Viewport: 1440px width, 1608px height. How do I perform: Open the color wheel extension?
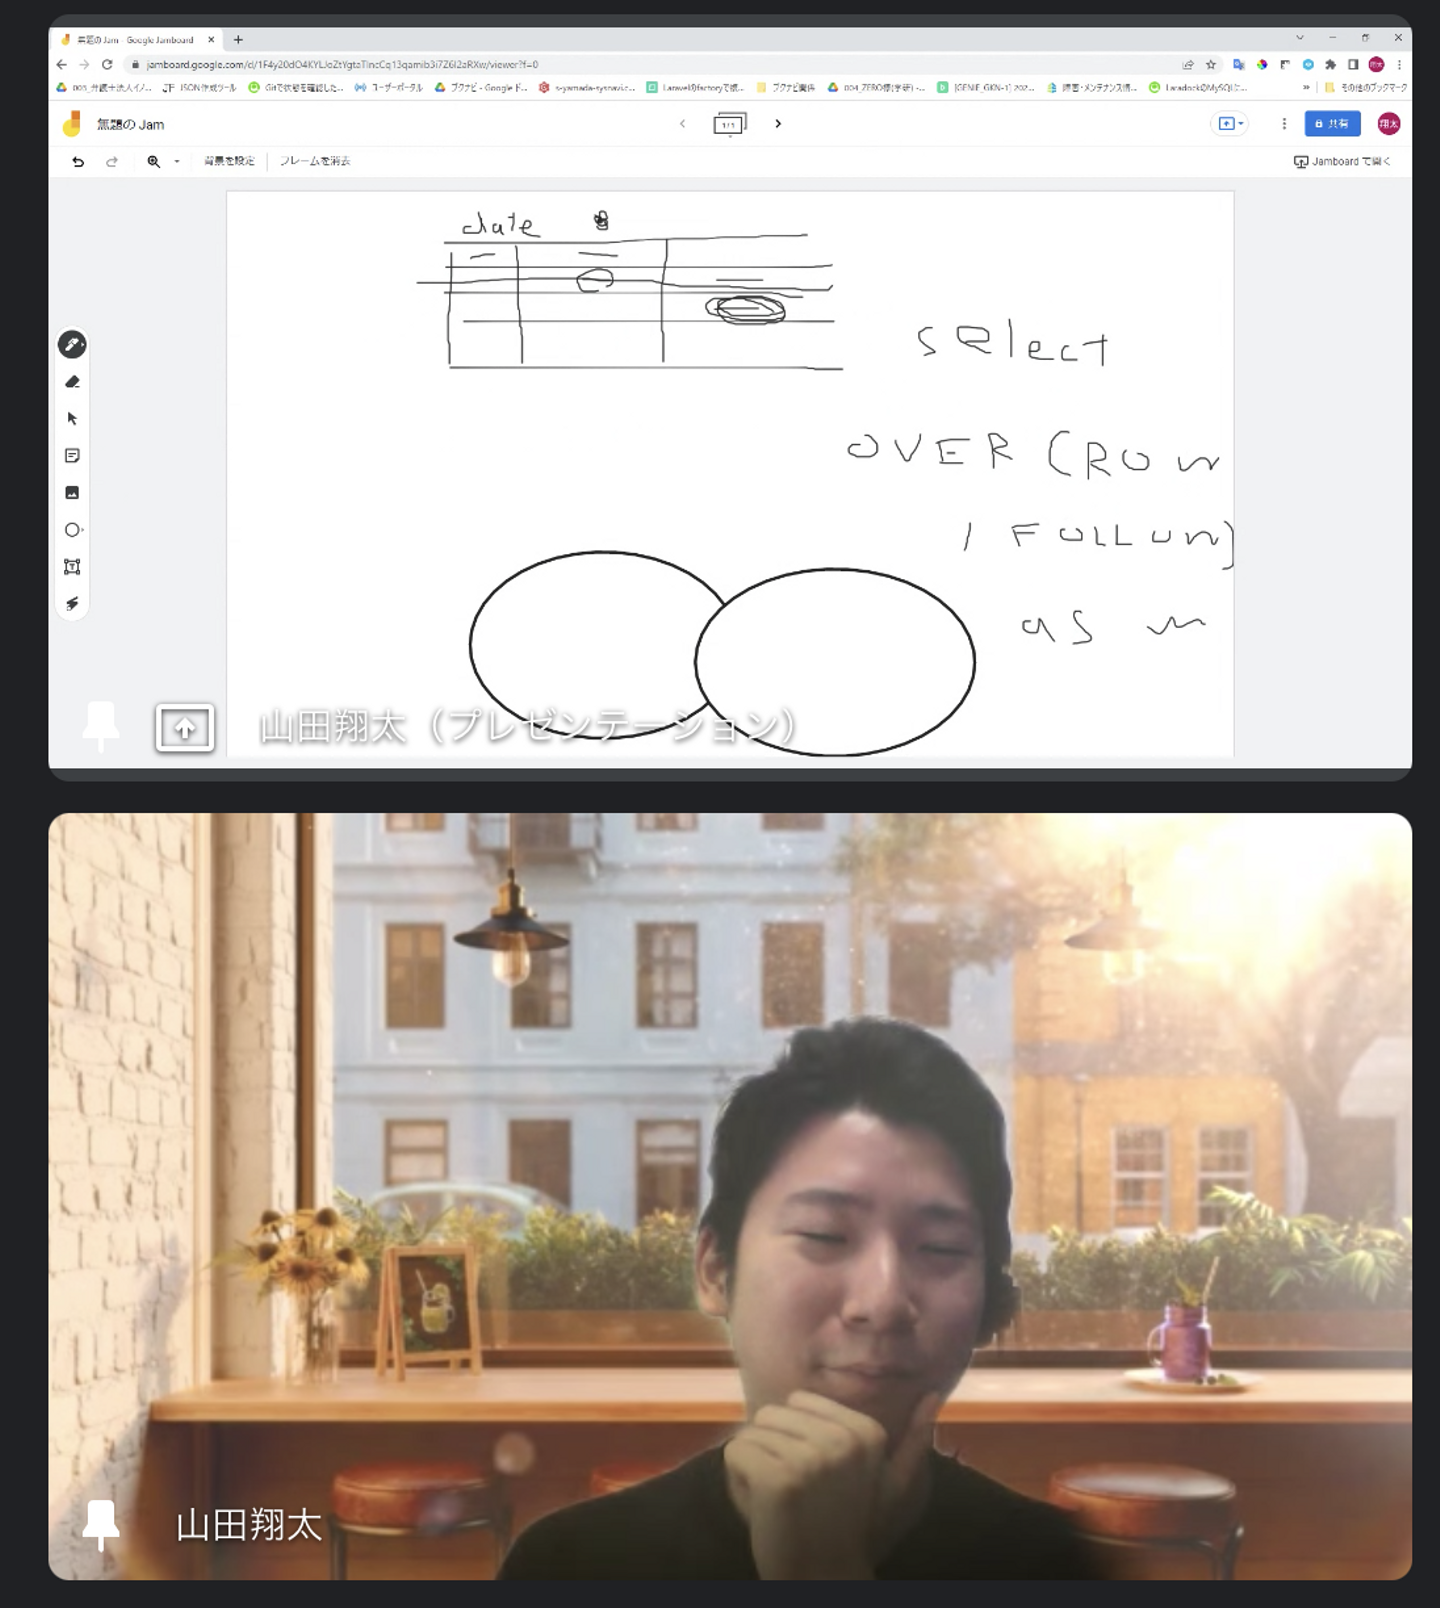(1262, 65)
